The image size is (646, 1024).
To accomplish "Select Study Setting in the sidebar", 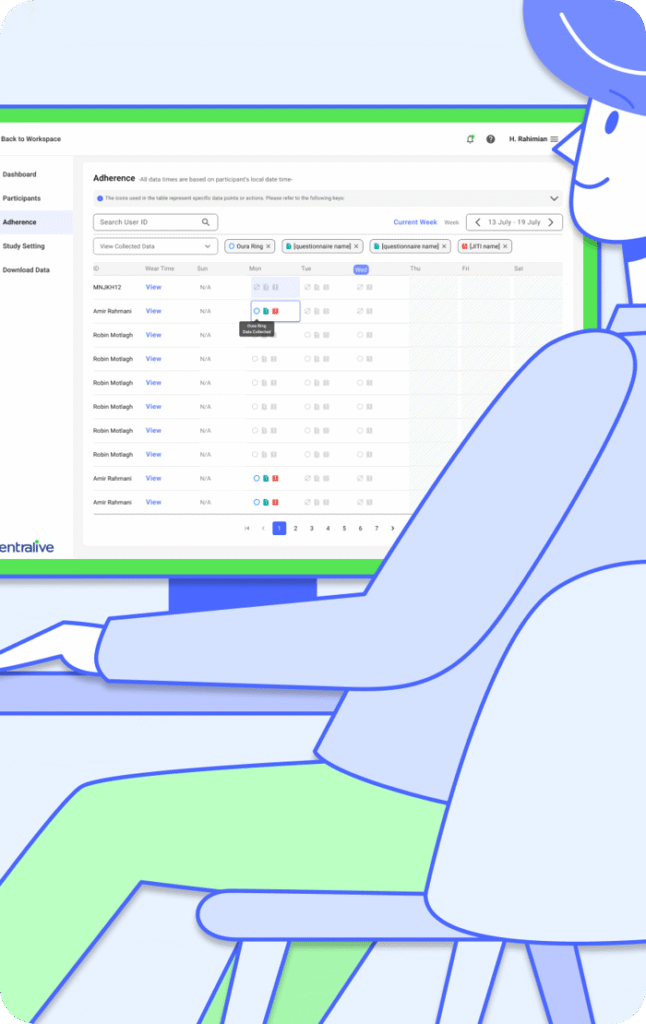I will point(23,246).
